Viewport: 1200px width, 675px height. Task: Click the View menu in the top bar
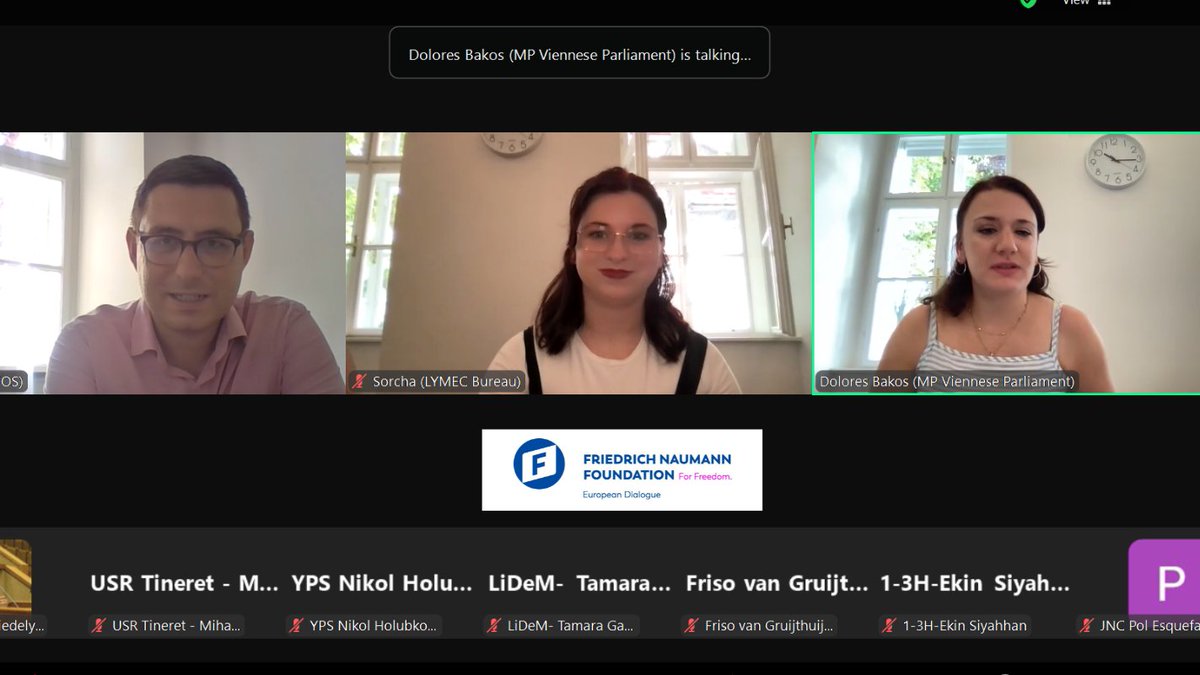[x=1075, y=2]
